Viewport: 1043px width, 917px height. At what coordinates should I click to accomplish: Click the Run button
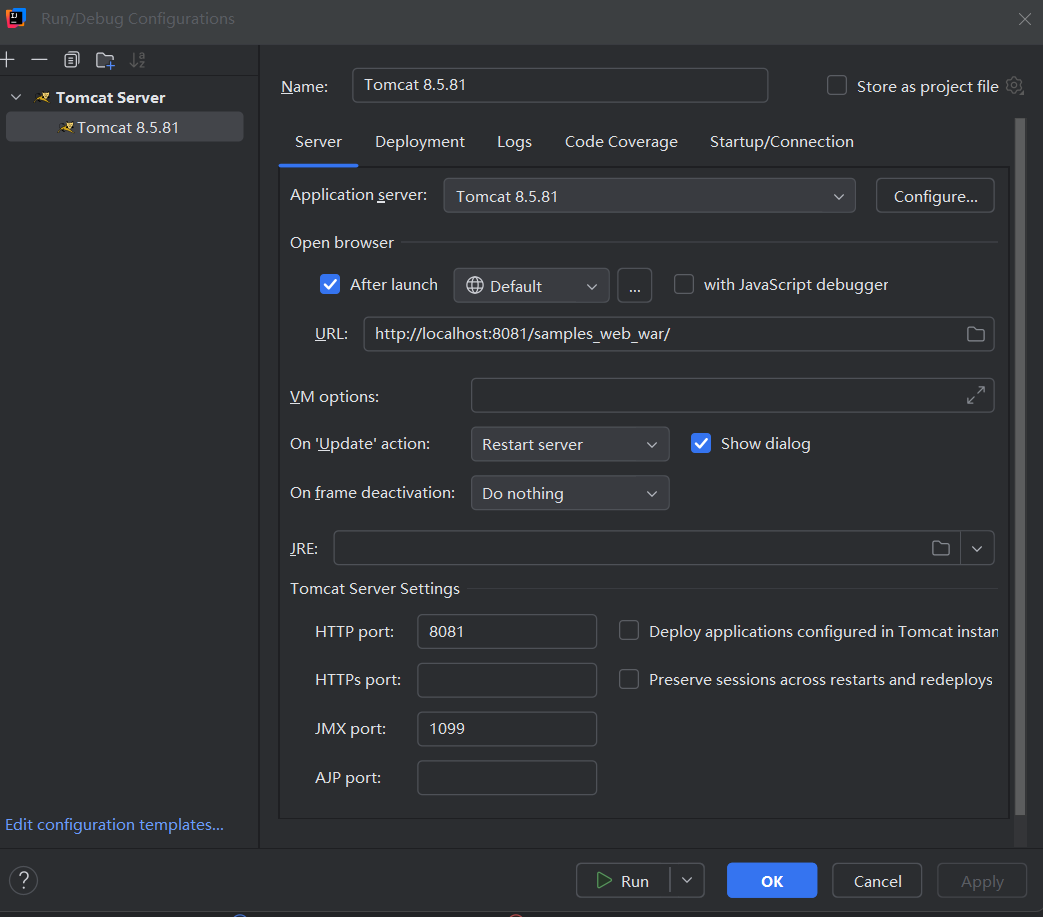coord(623,880)
